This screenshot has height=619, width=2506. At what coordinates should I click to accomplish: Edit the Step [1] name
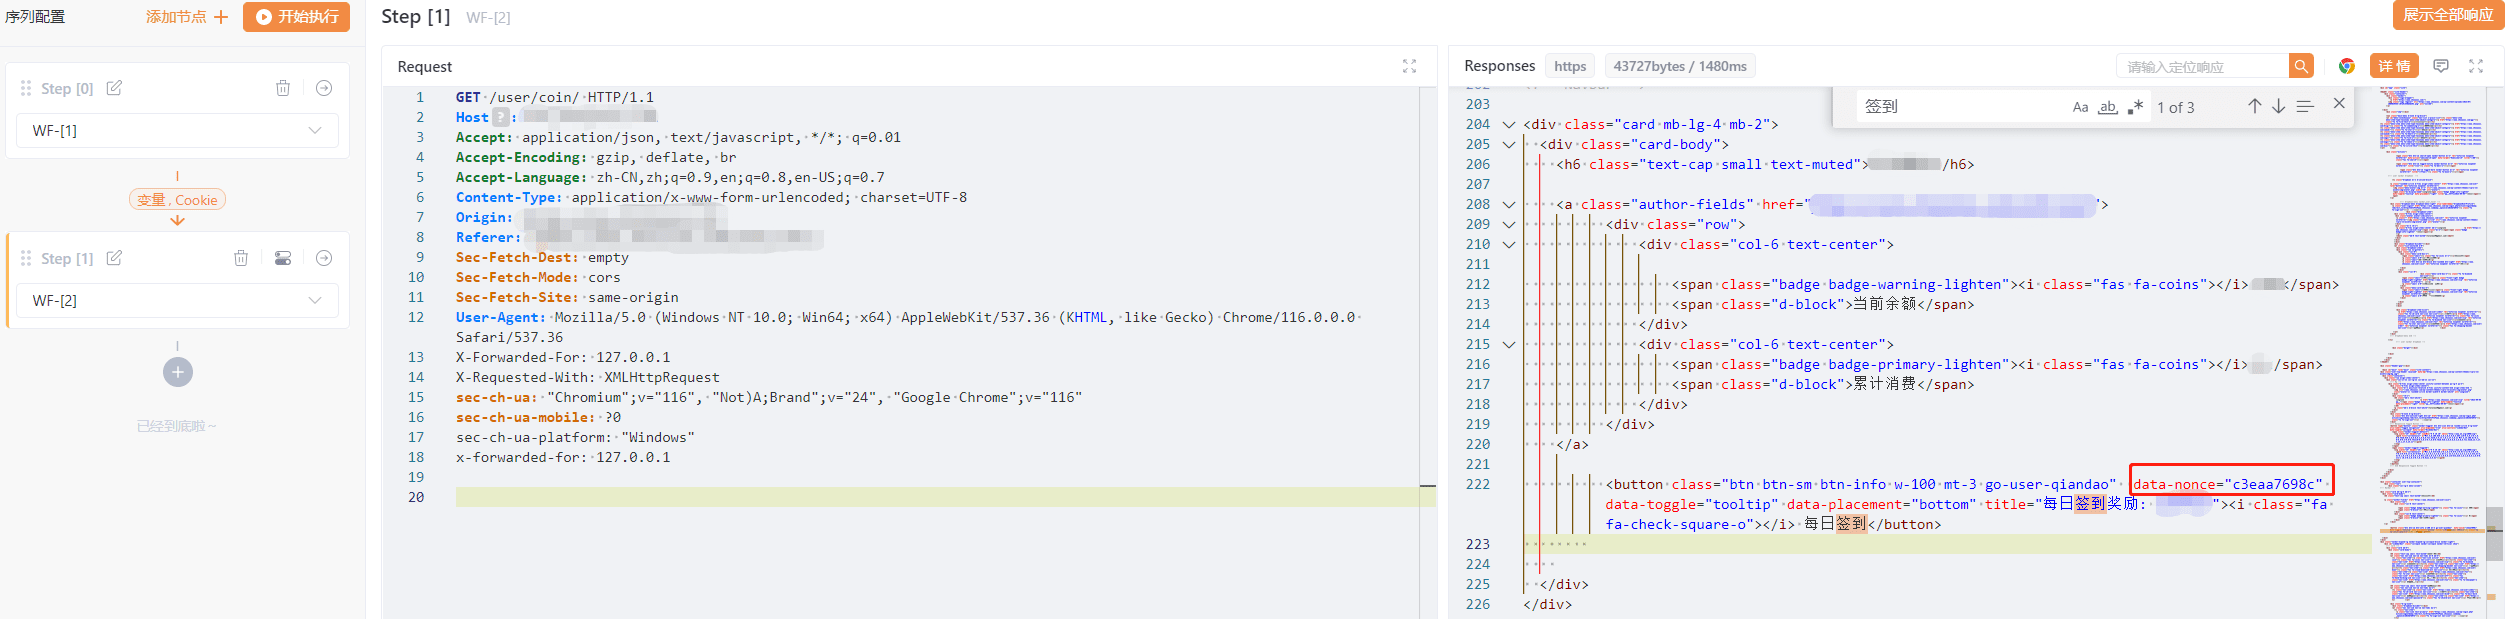click(x=114, y=258)
